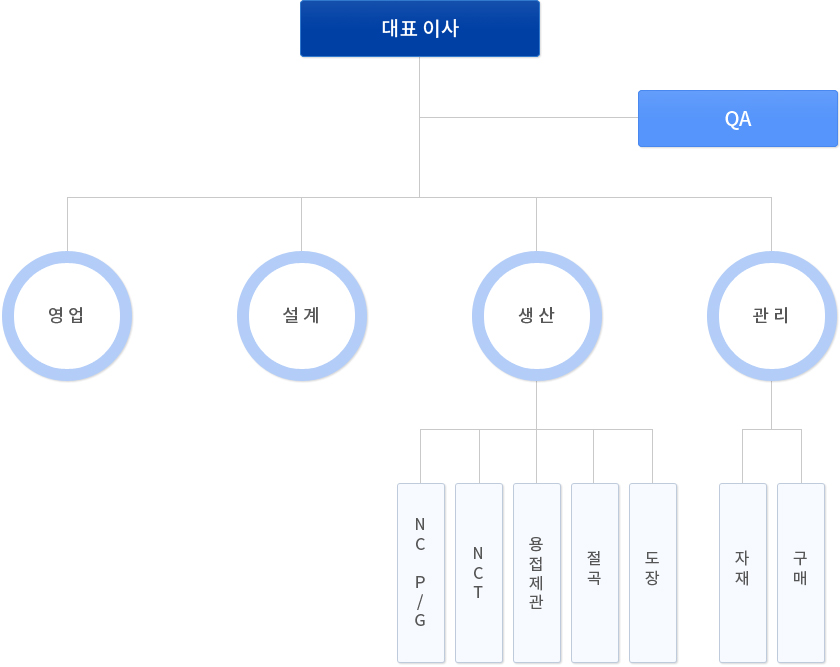Screen dimensions: 840x667
Task: Click the horizontal connector line leading to QA
Action: pyautogui.click(x=530, y=118)
